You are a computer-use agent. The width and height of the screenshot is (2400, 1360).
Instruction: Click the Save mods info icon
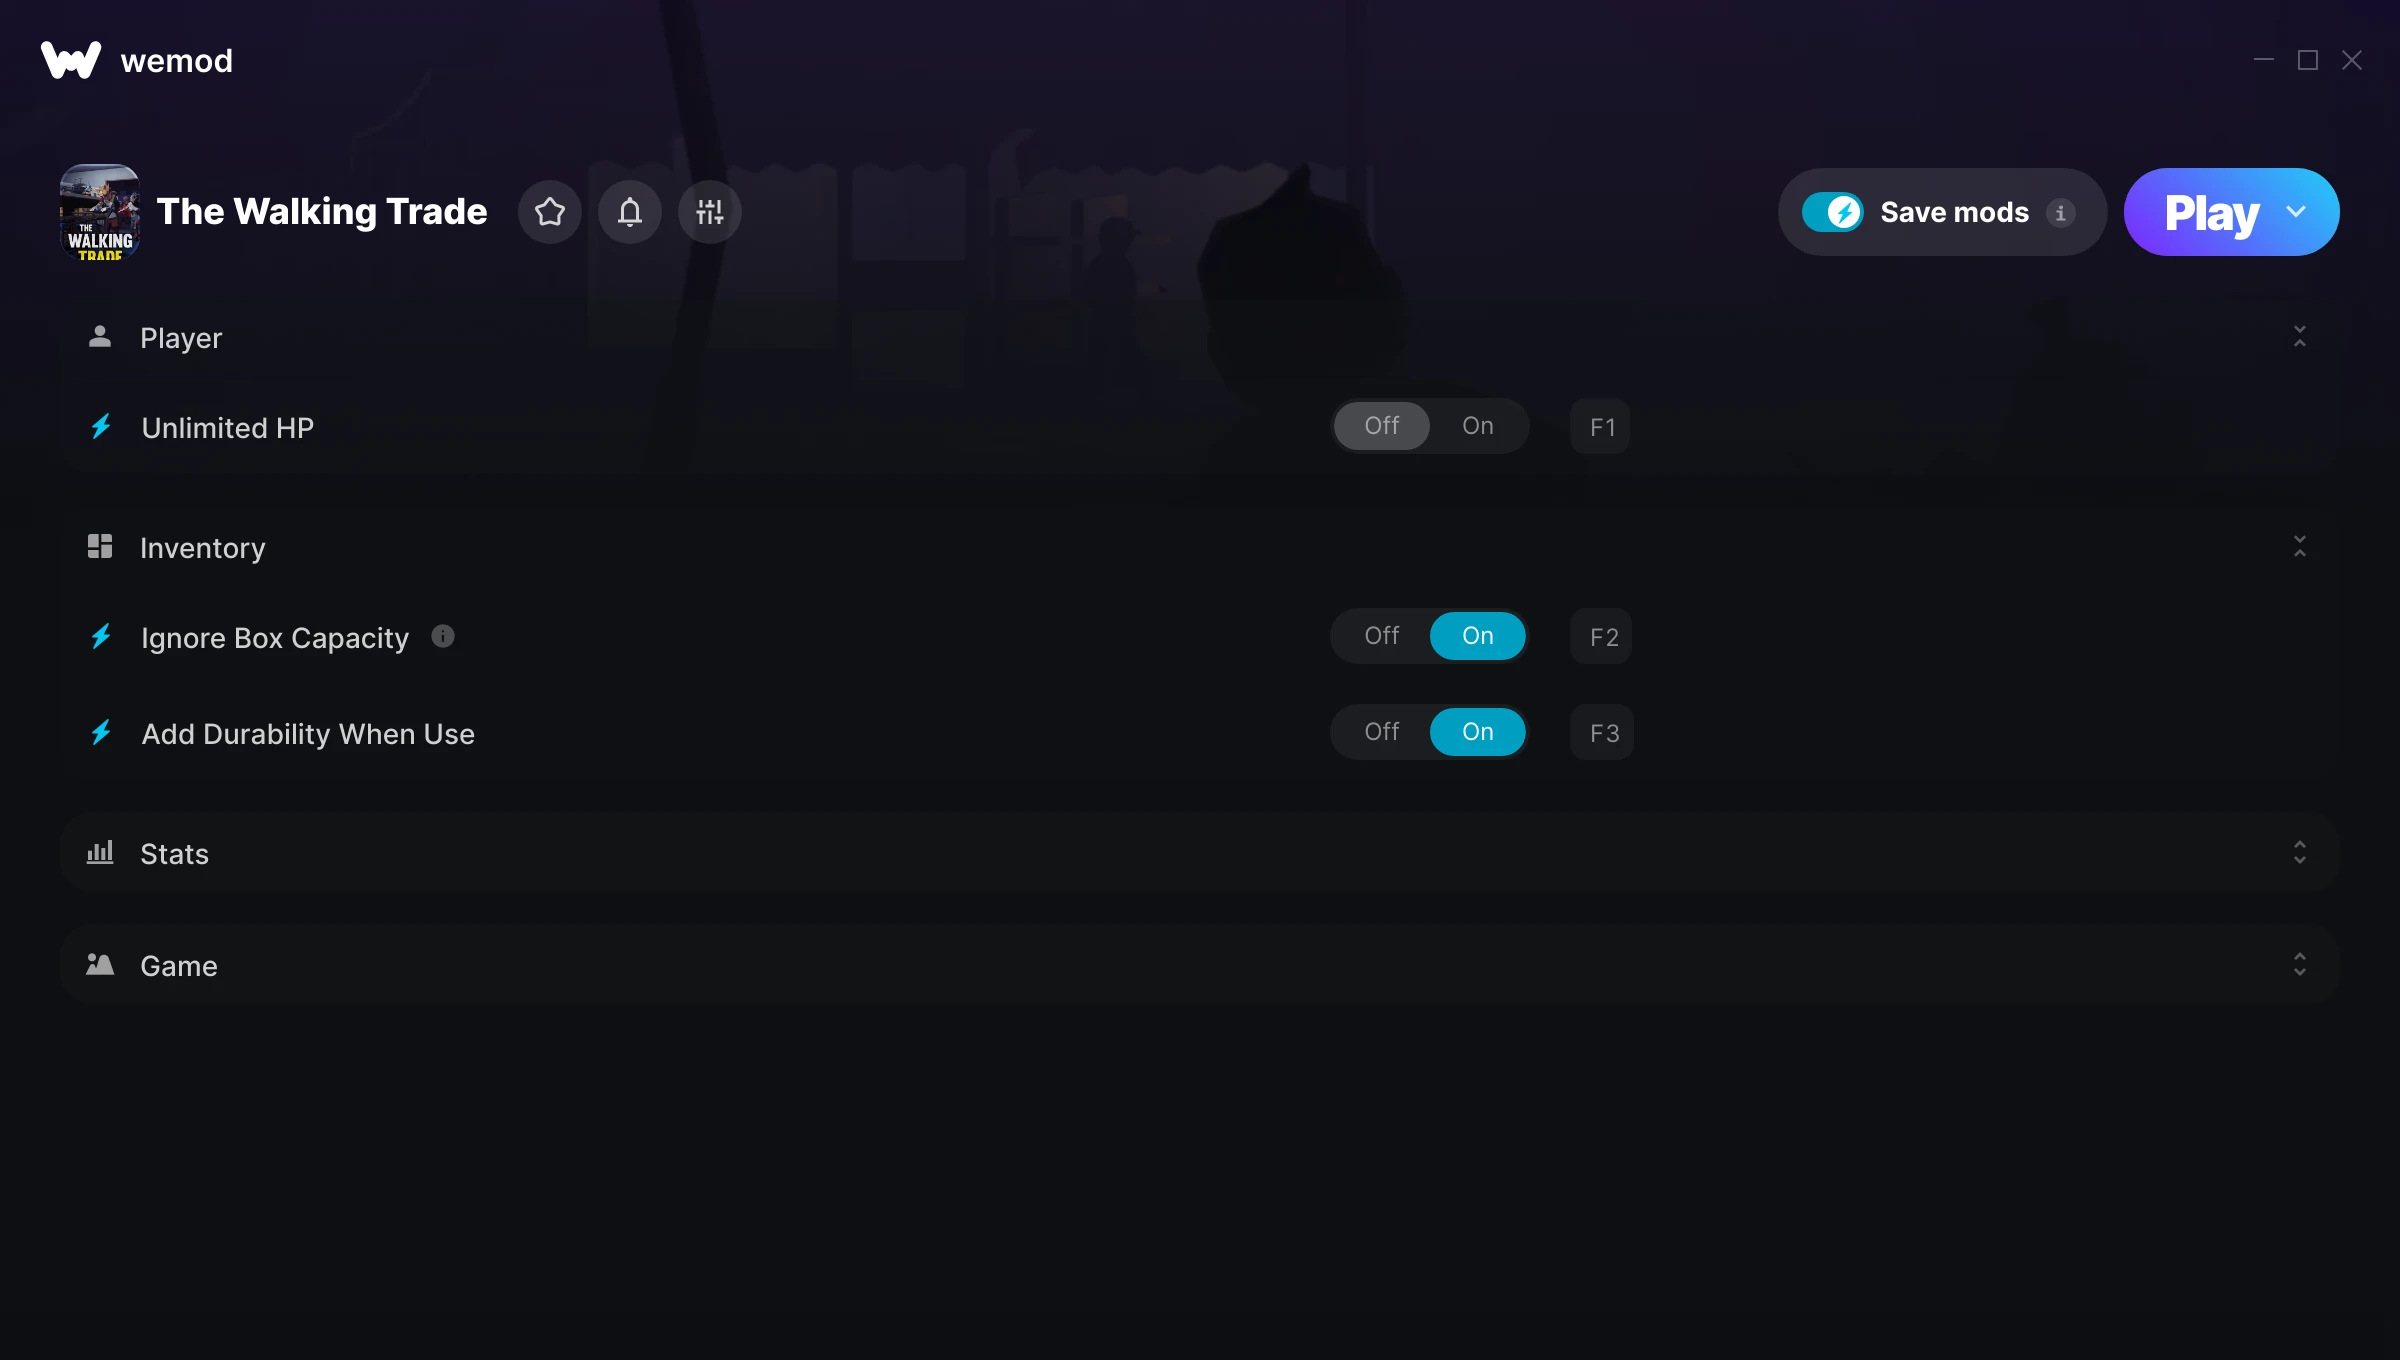click(x=2060, y=213)
